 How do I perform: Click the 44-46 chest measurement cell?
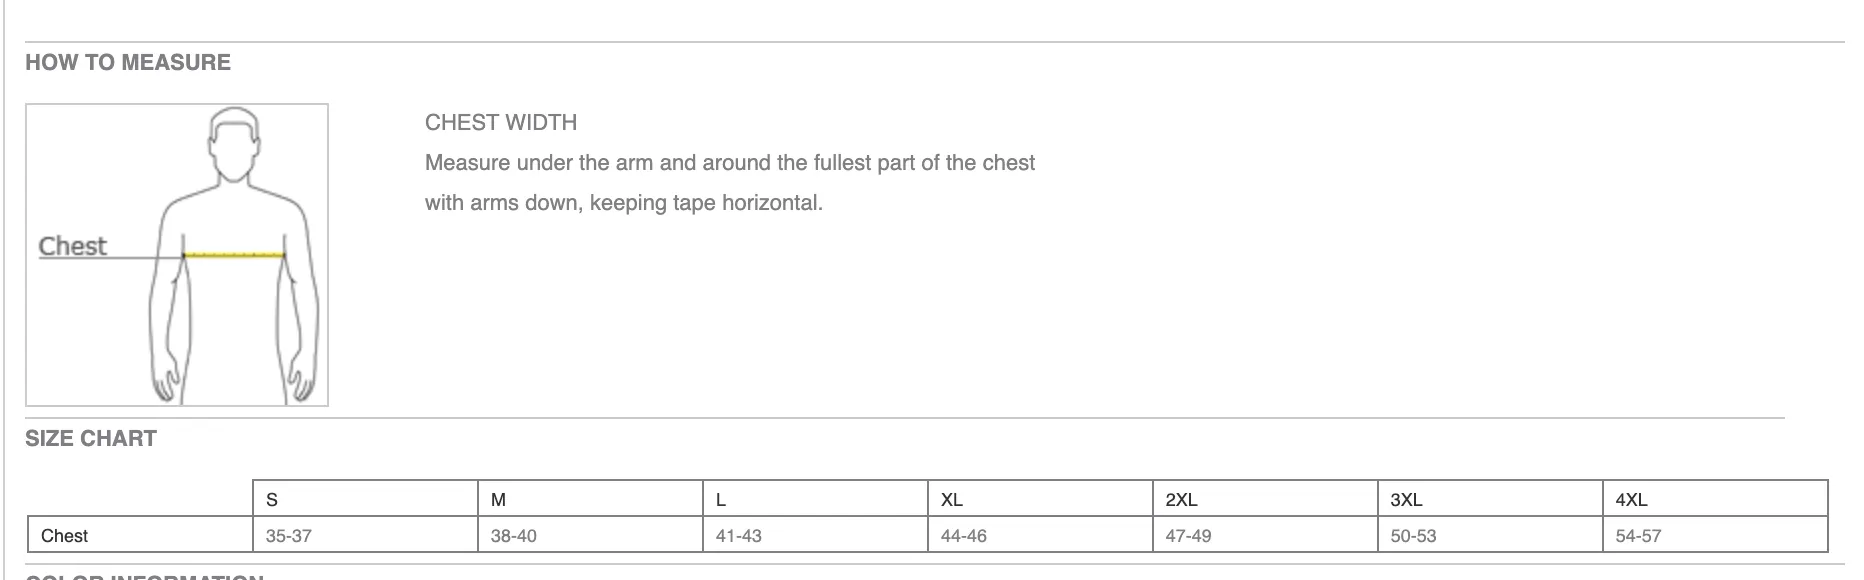coord(1040,535)
